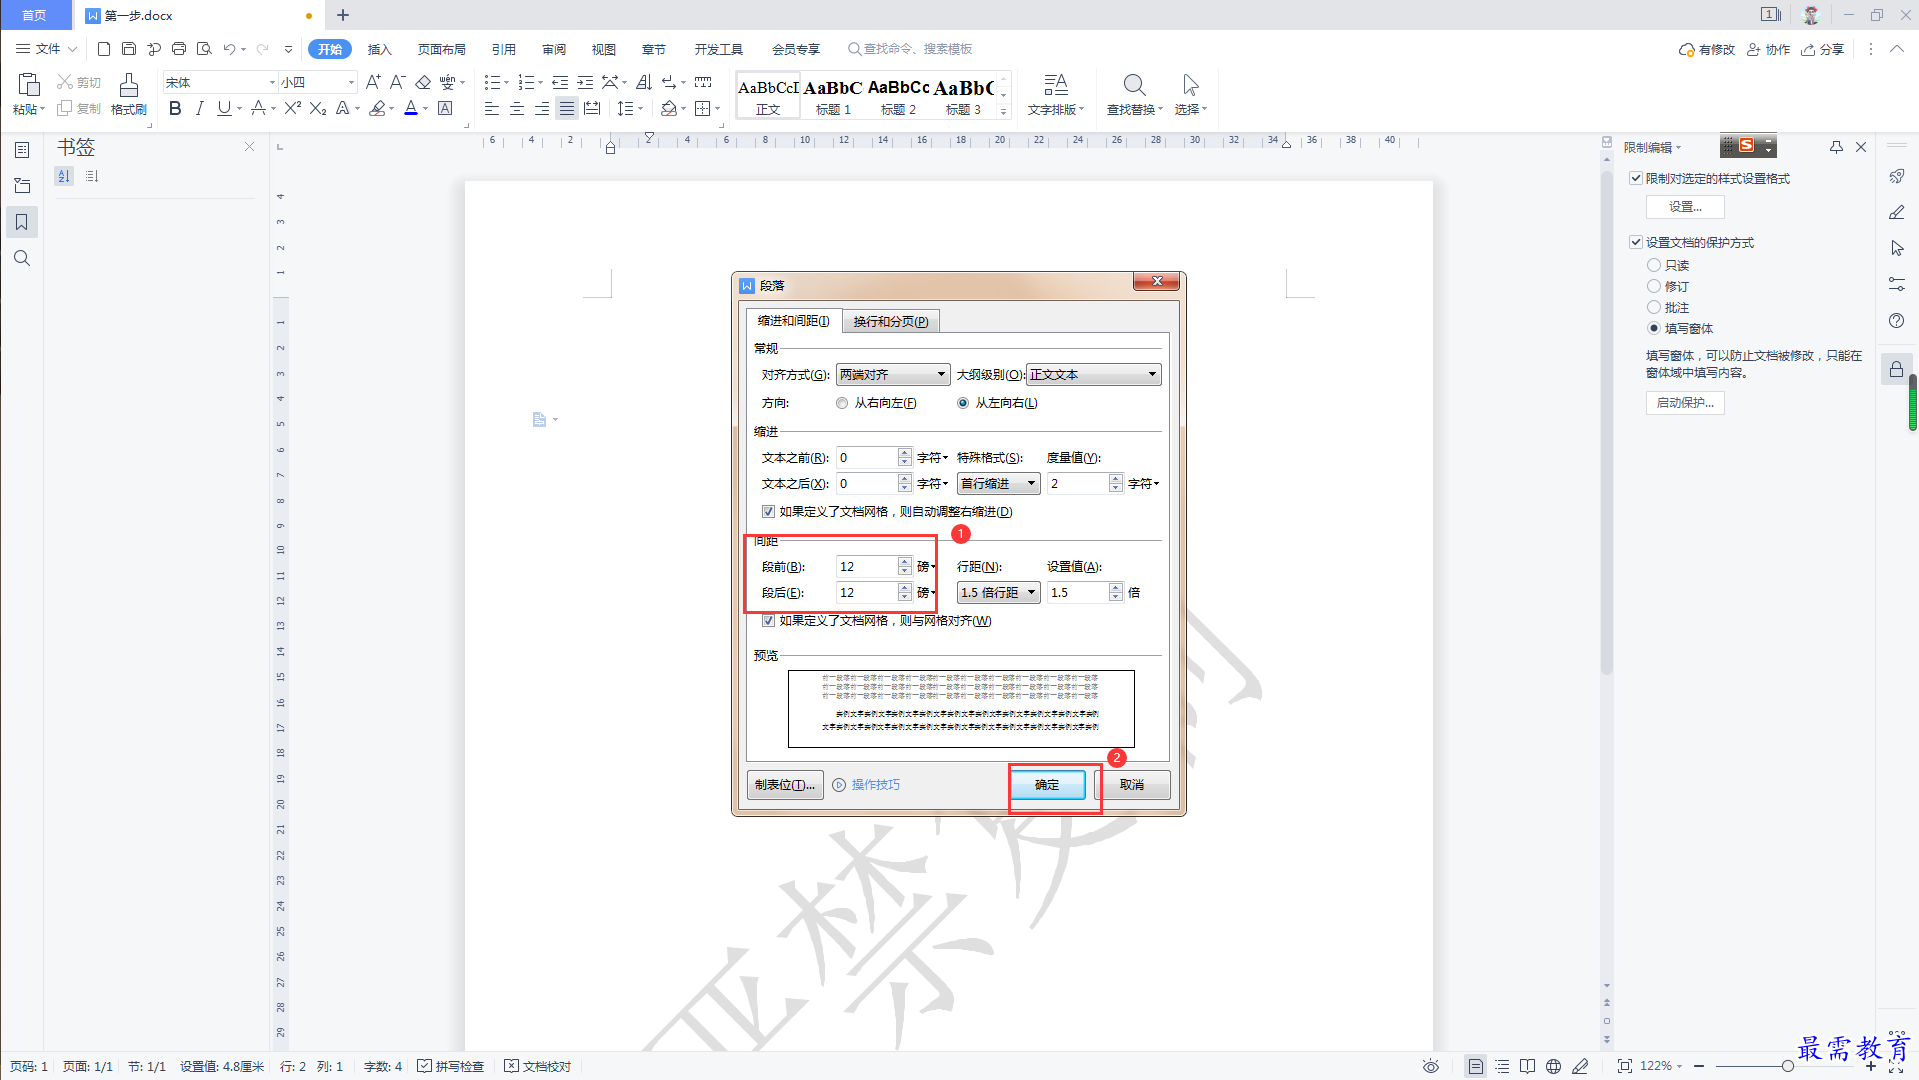1919x1080 pixels.
Task: Open Text Layout tool
Action: [x=1056, y=94]
